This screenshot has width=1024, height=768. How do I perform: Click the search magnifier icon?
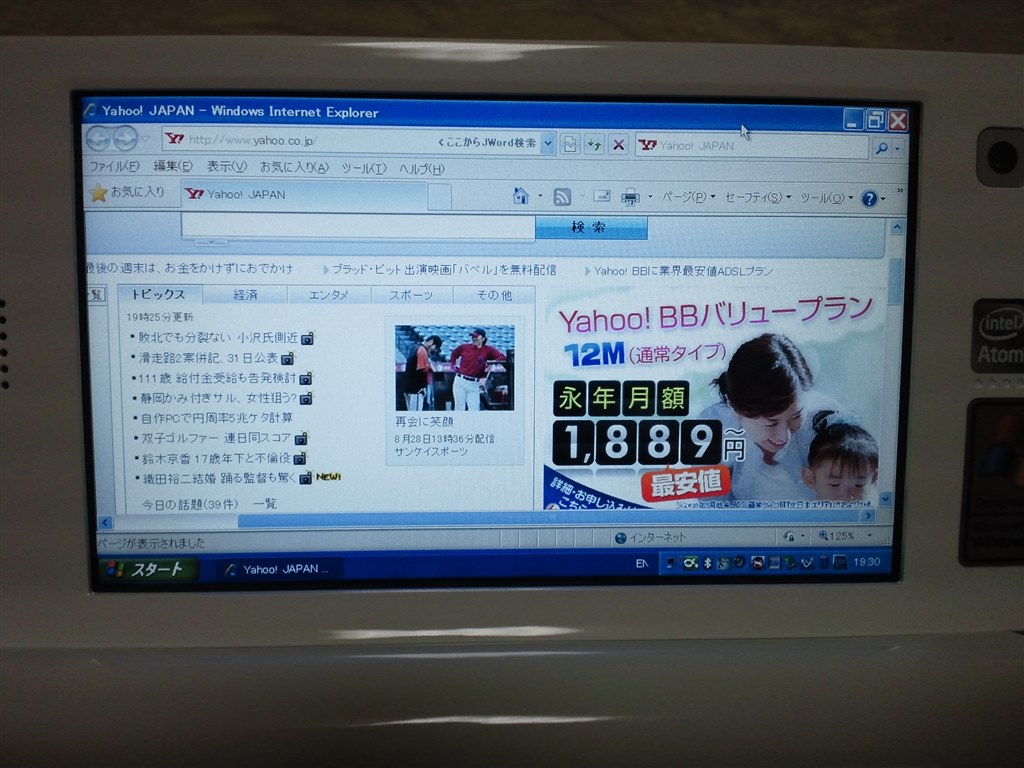881,148
